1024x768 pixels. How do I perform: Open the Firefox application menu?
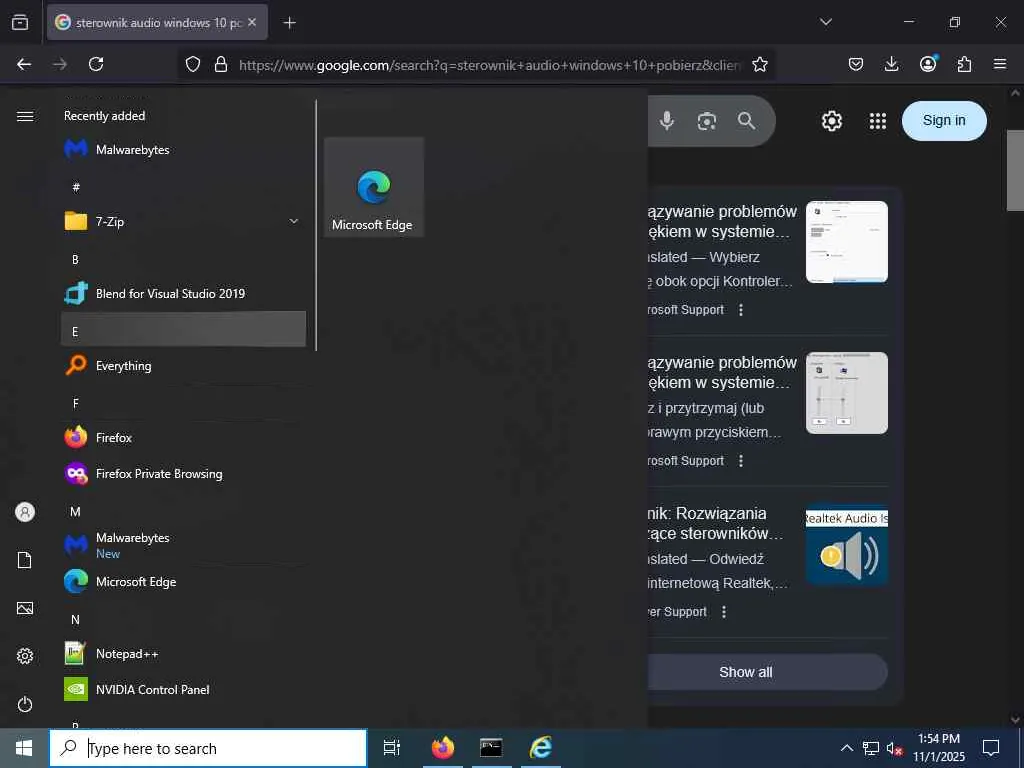tap(1000, 64)
